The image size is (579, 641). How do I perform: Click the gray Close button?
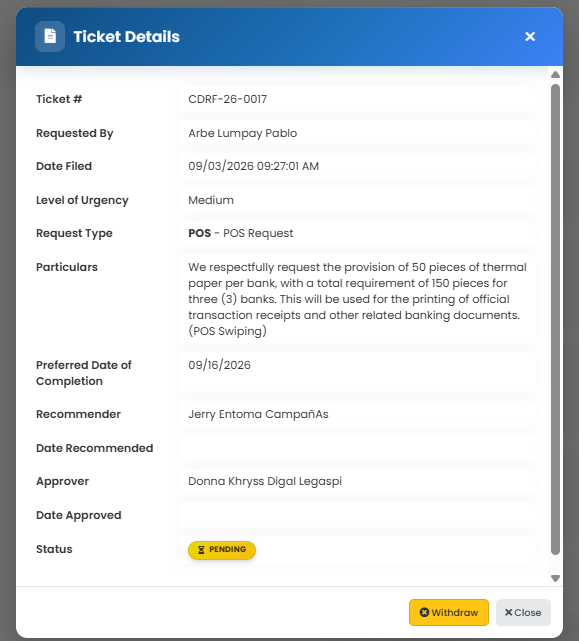pos(523,612)
